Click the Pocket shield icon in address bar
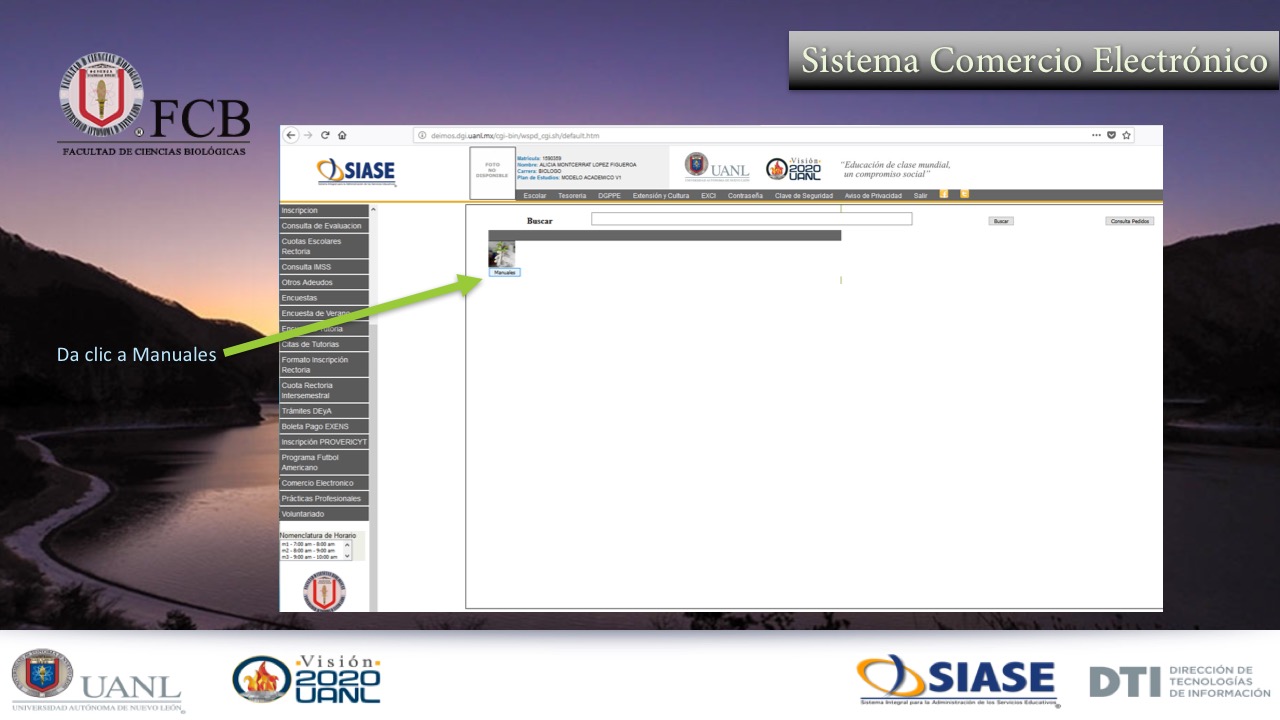 1111,135
